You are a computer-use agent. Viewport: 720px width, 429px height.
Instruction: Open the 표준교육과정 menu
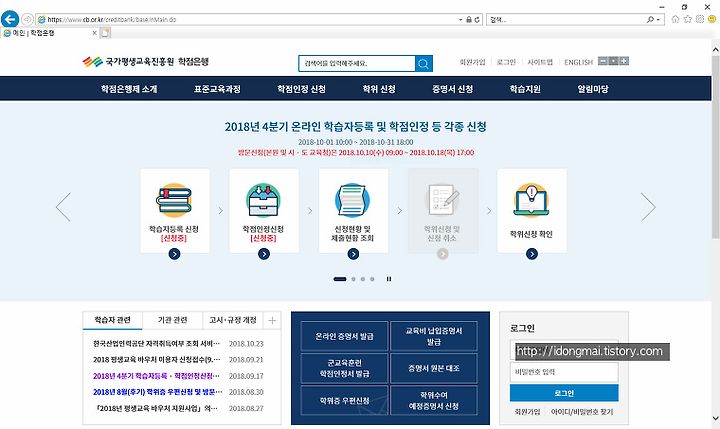pos(217,89)
